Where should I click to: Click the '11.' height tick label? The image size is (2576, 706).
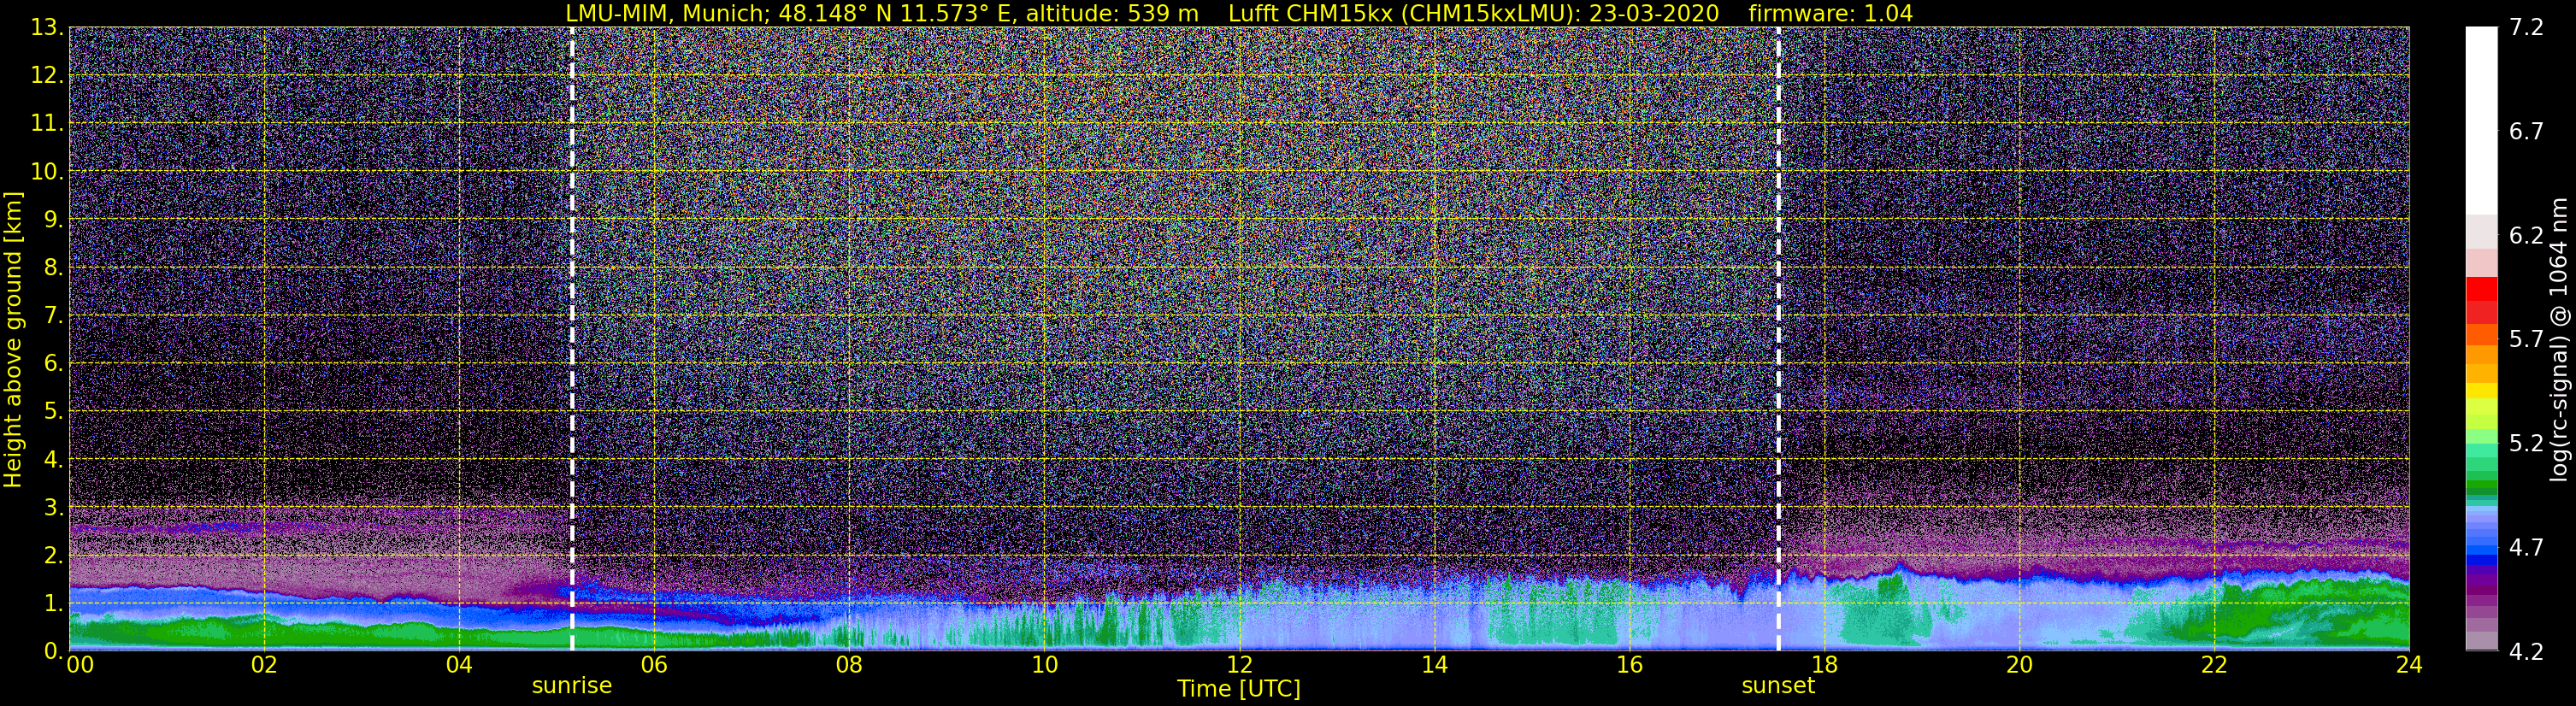47,123
